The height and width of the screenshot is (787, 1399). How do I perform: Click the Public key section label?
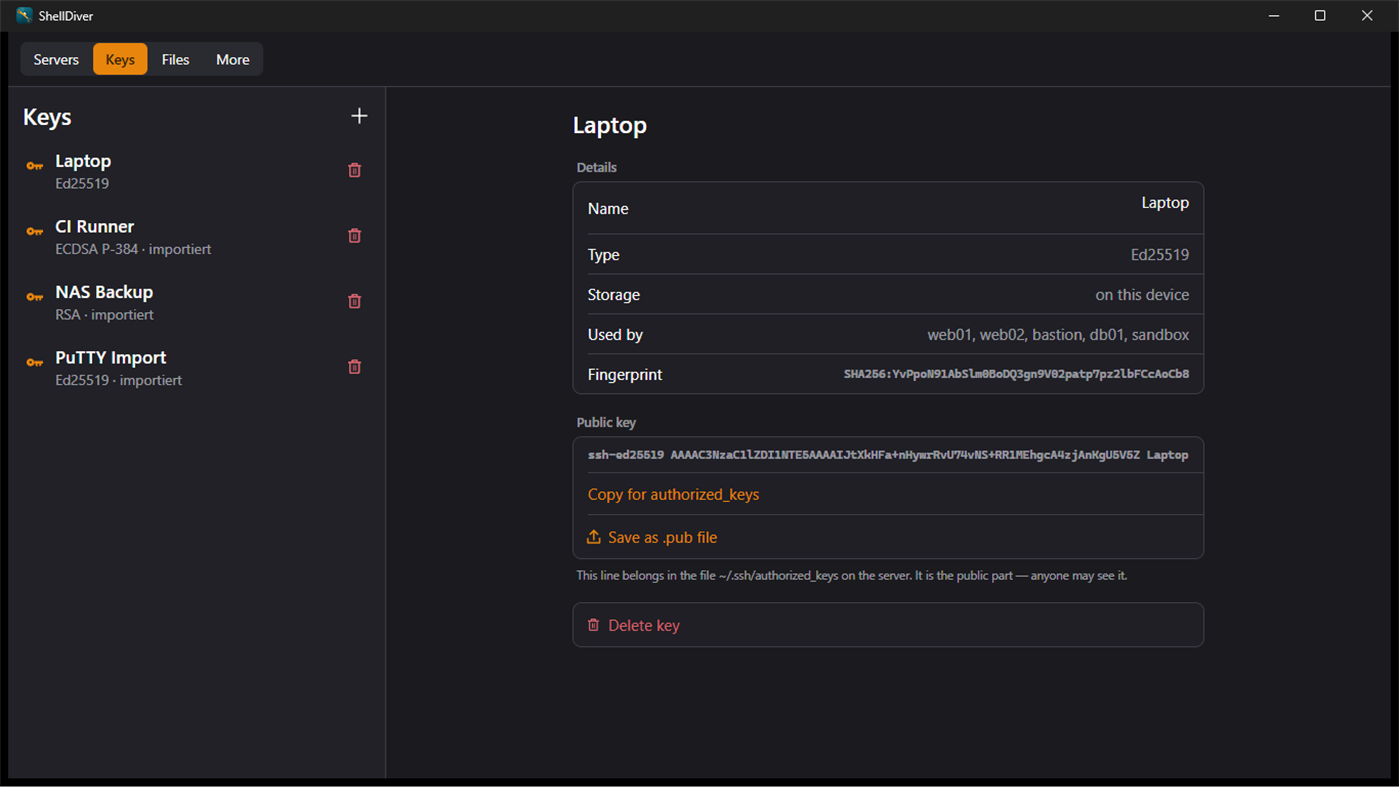pos(606,422)
